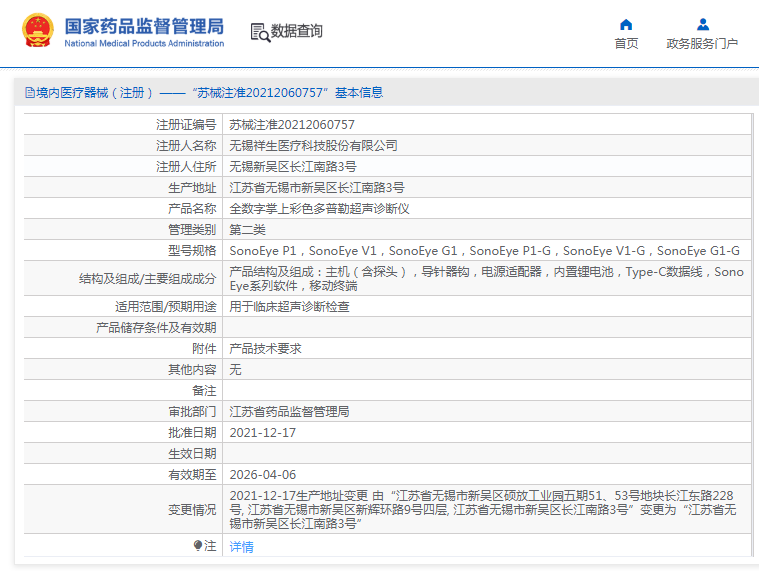Click the 政务服务门户 user icon

click(x=702, y=24)
